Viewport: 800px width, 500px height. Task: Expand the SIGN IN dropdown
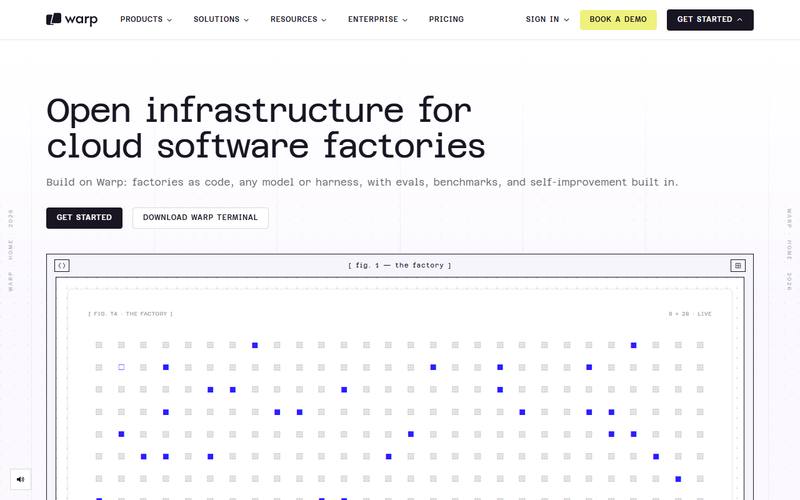click(547, 19)
